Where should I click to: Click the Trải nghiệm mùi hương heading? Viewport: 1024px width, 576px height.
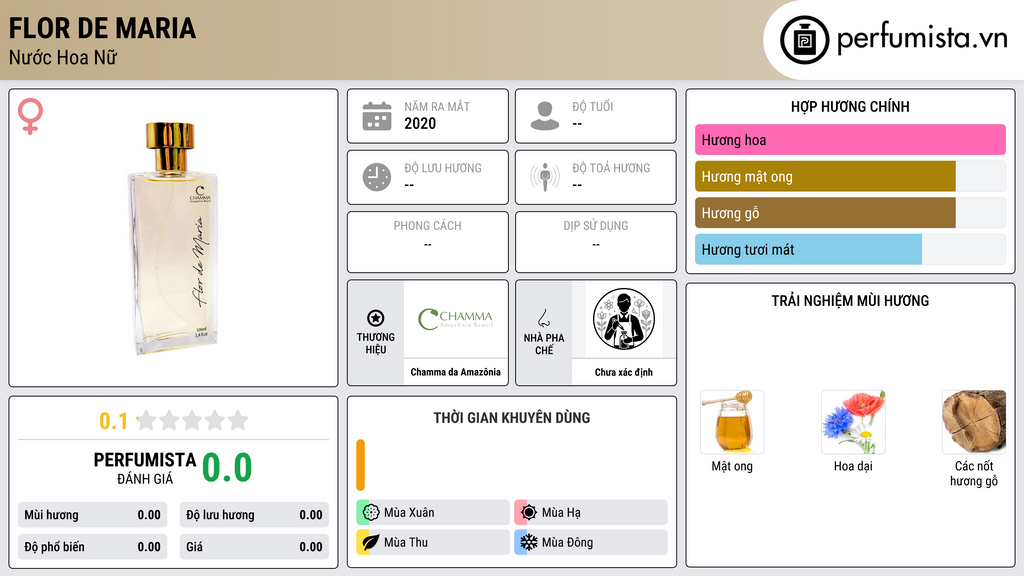pos(850,300)
